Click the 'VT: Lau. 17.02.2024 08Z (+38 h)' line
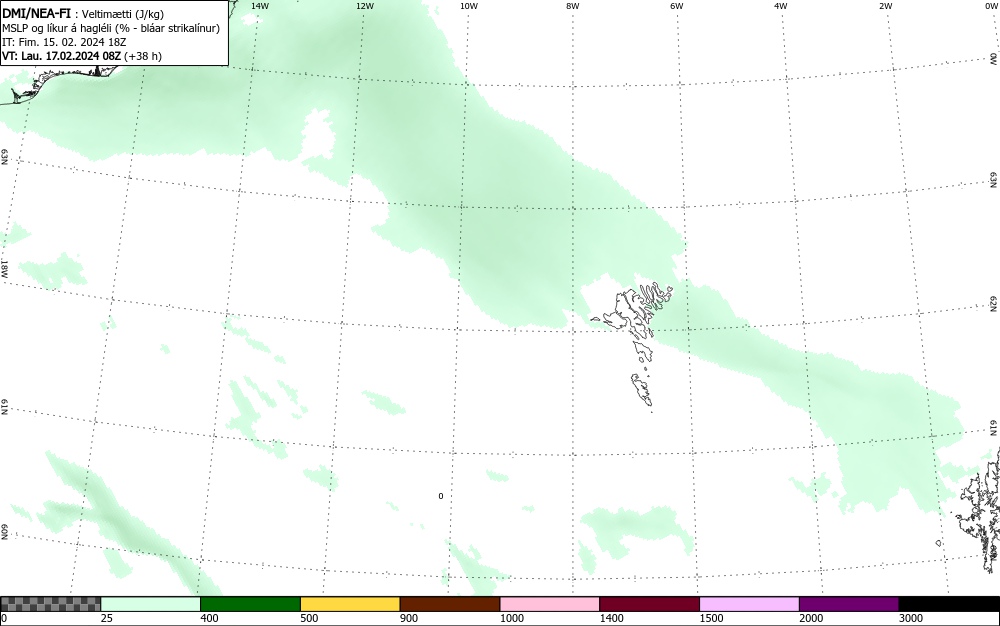 pos(82,56)
